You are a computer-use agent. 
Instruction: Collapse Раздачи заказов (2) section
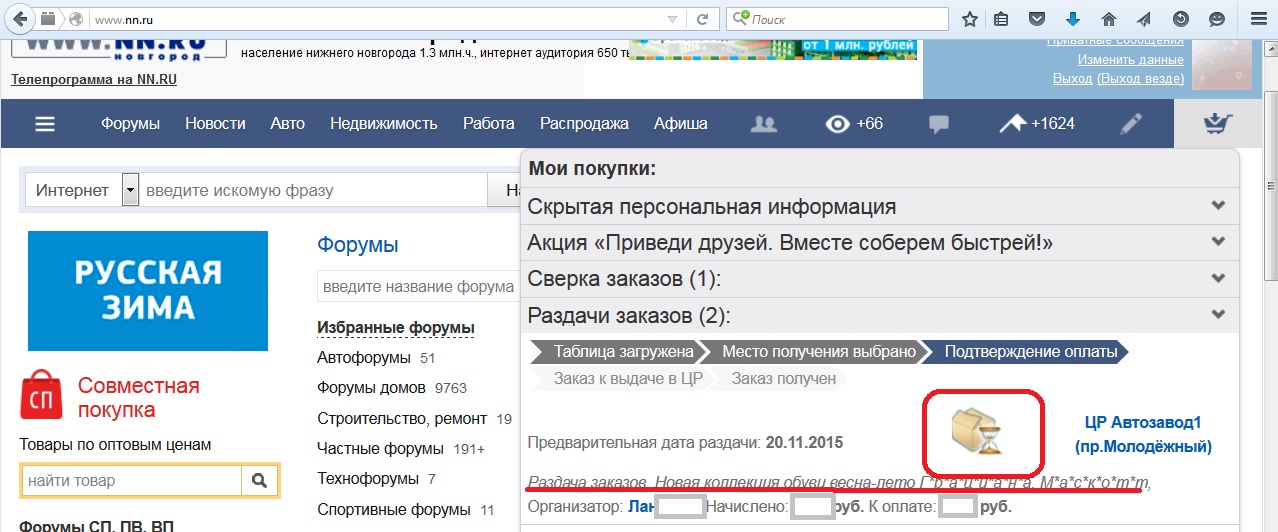(1217, 315)
